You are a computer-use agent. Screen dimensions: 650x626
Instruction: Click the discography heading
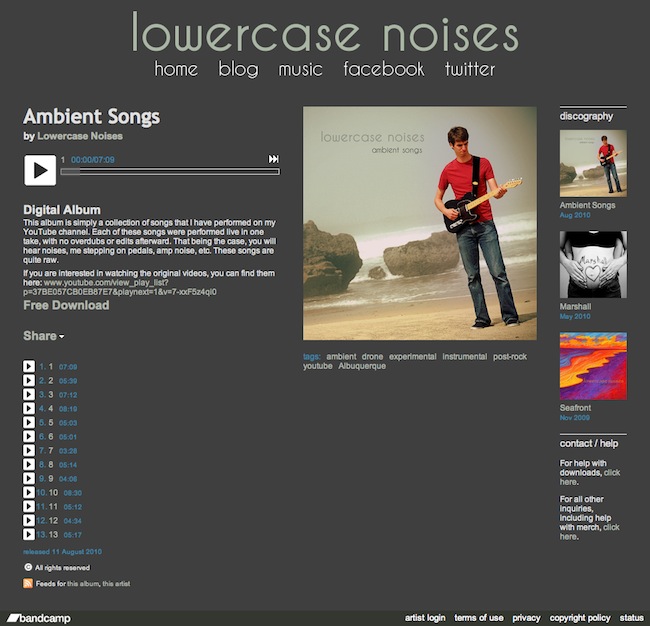point(586,116)
